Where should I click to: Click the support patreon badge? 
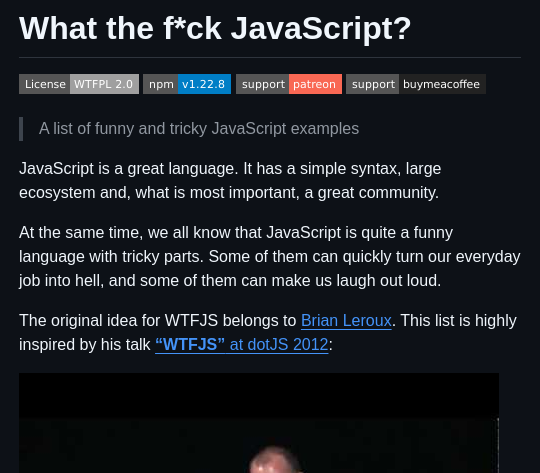point(289,84)
